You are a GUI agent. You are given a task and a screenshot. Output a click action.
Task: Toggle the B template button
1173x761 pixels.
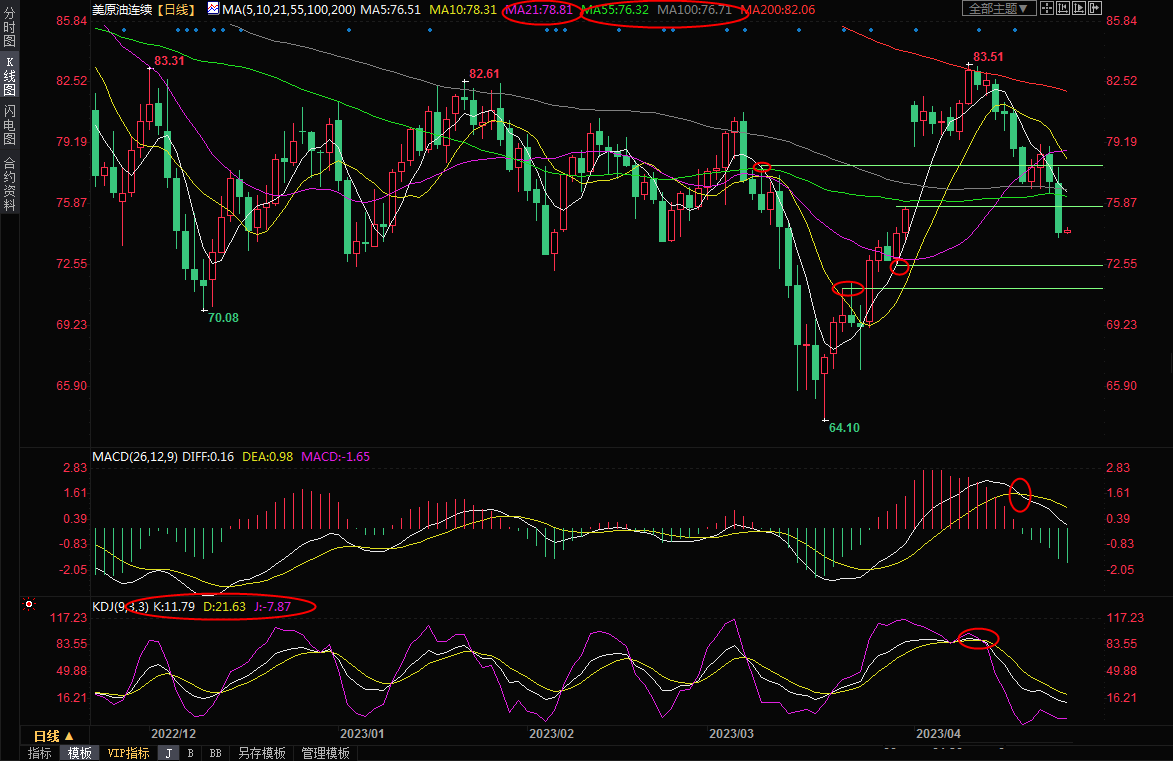(191, 753)
